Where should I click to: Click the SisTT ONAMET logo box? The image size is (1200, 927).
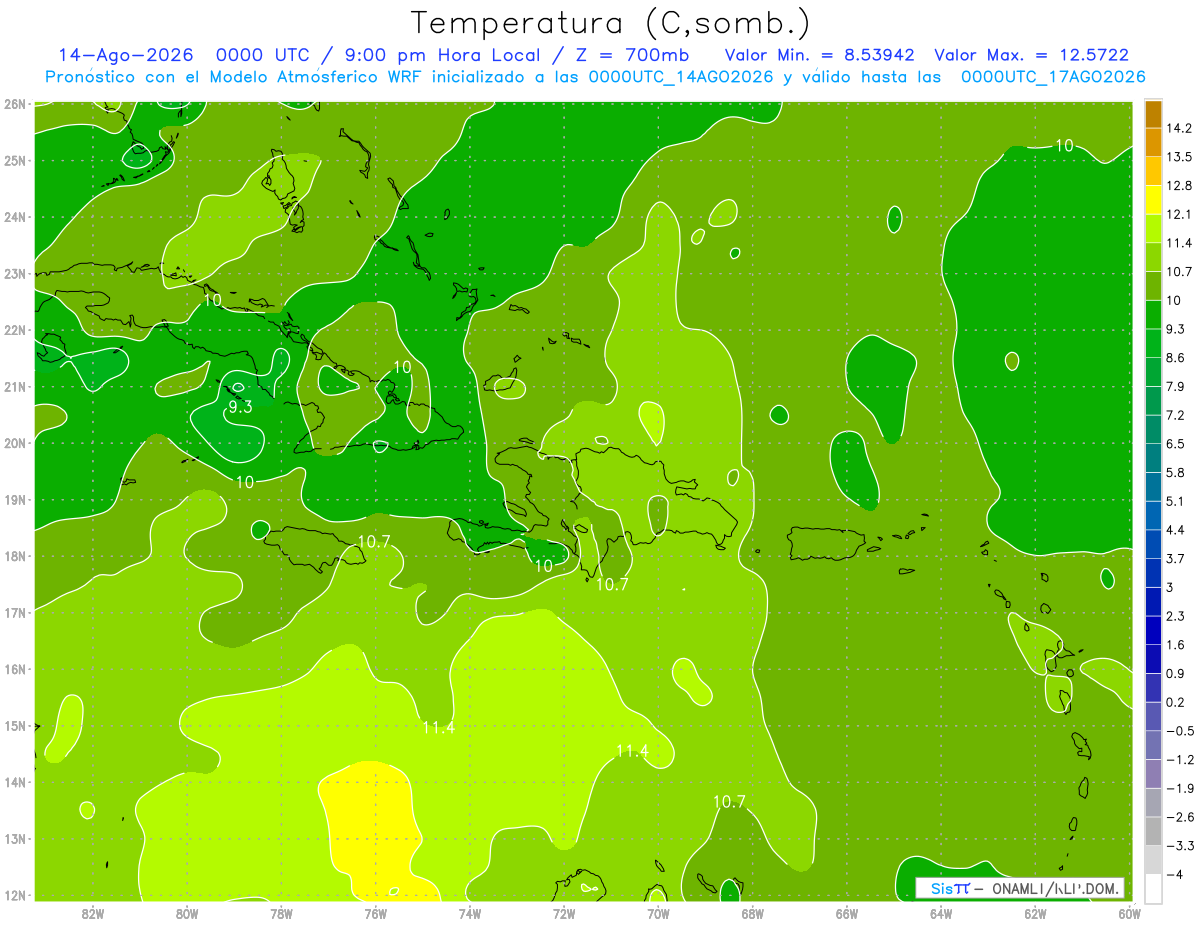click(x=1020, y=888)
